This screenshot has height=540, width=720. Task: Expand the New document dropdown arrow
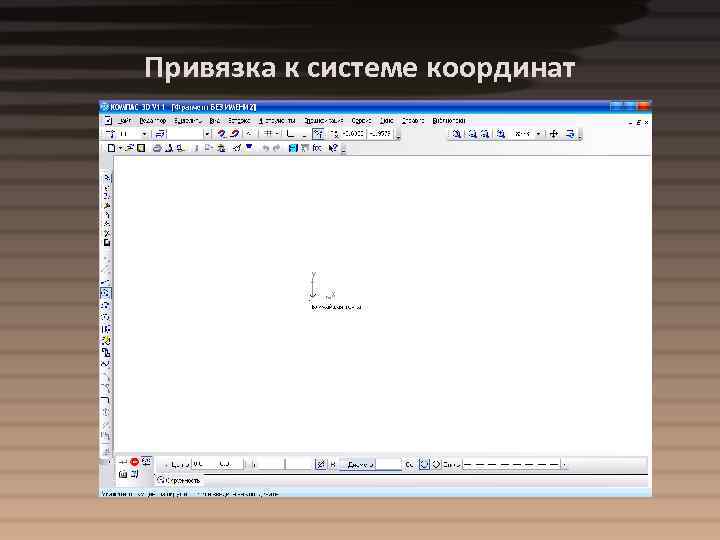coord(120,148)
